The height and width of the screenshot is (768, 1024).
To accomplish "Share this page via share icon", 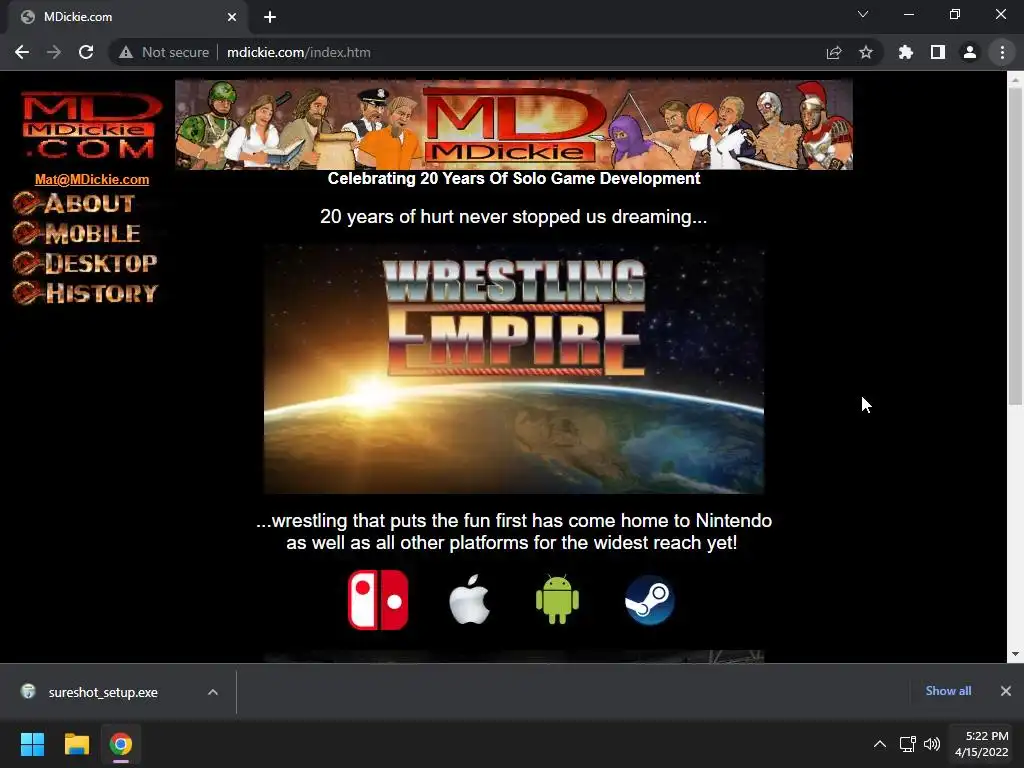I will pos(834,52).
